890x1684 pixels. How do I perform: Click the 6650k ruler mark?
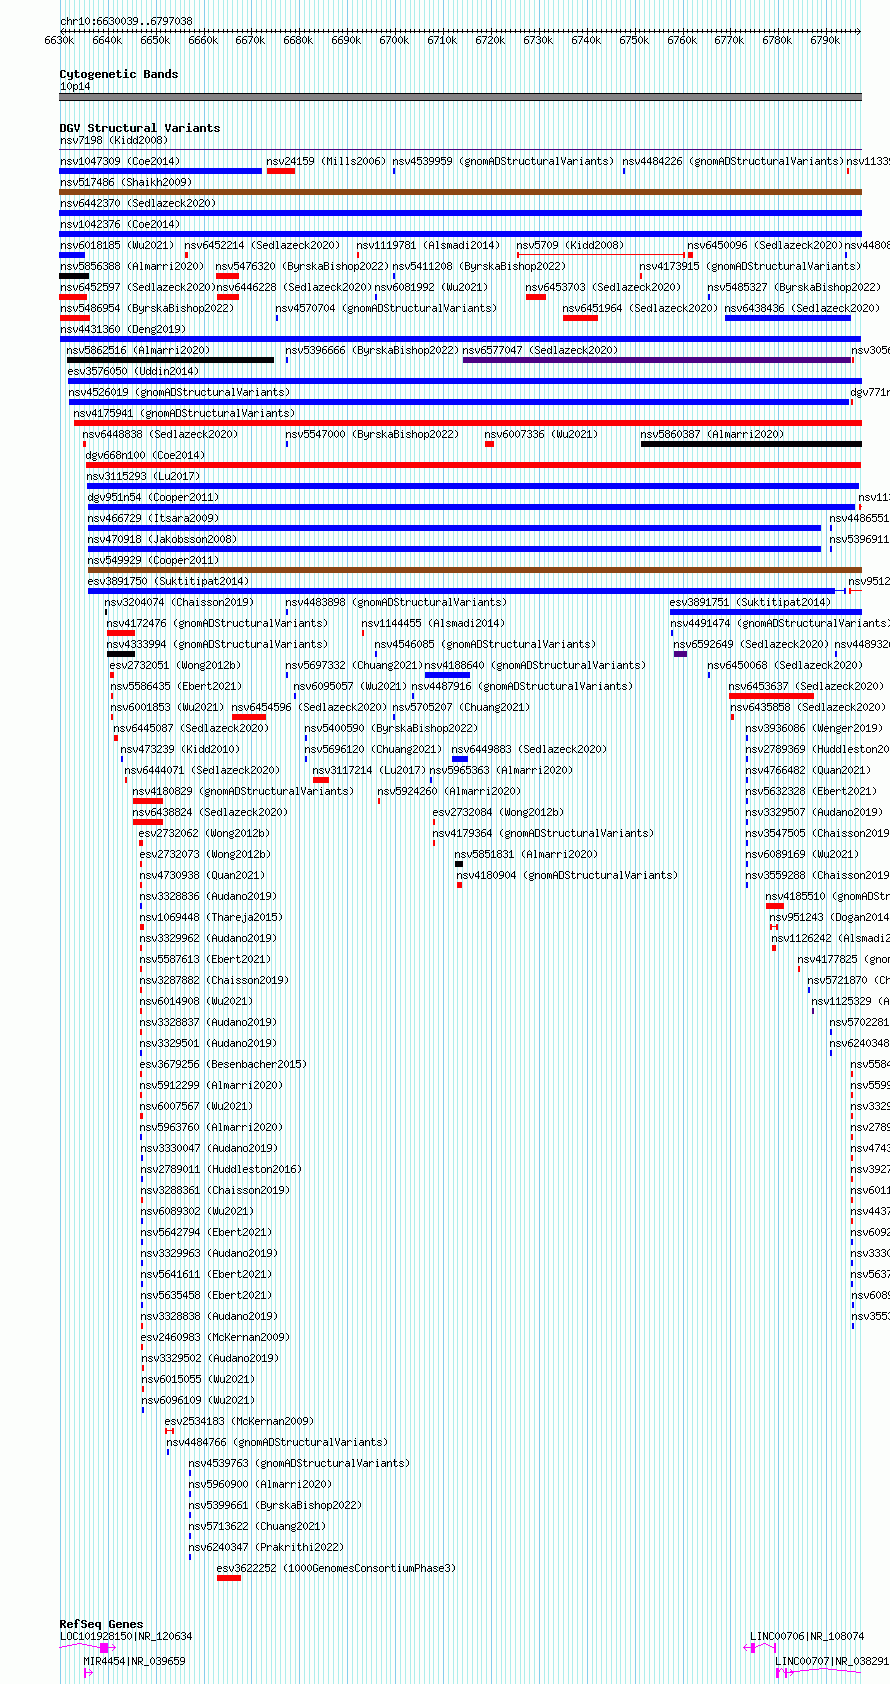(x=155, y=40)
